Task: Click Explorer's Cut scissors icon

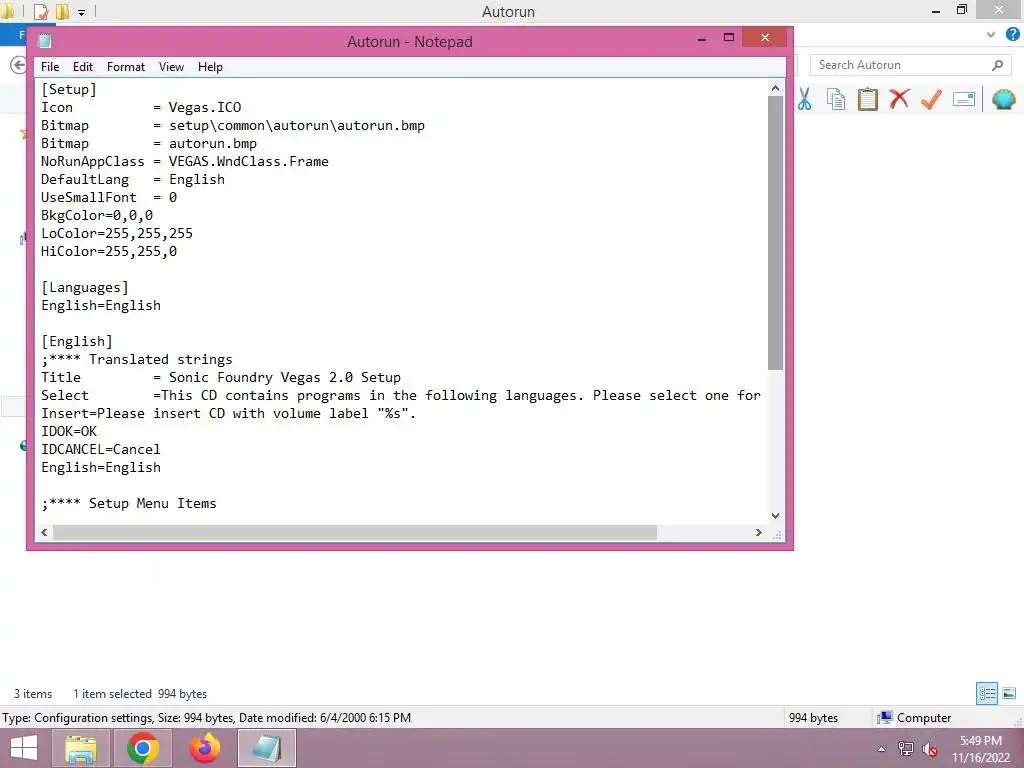Action: coord(805,99)
